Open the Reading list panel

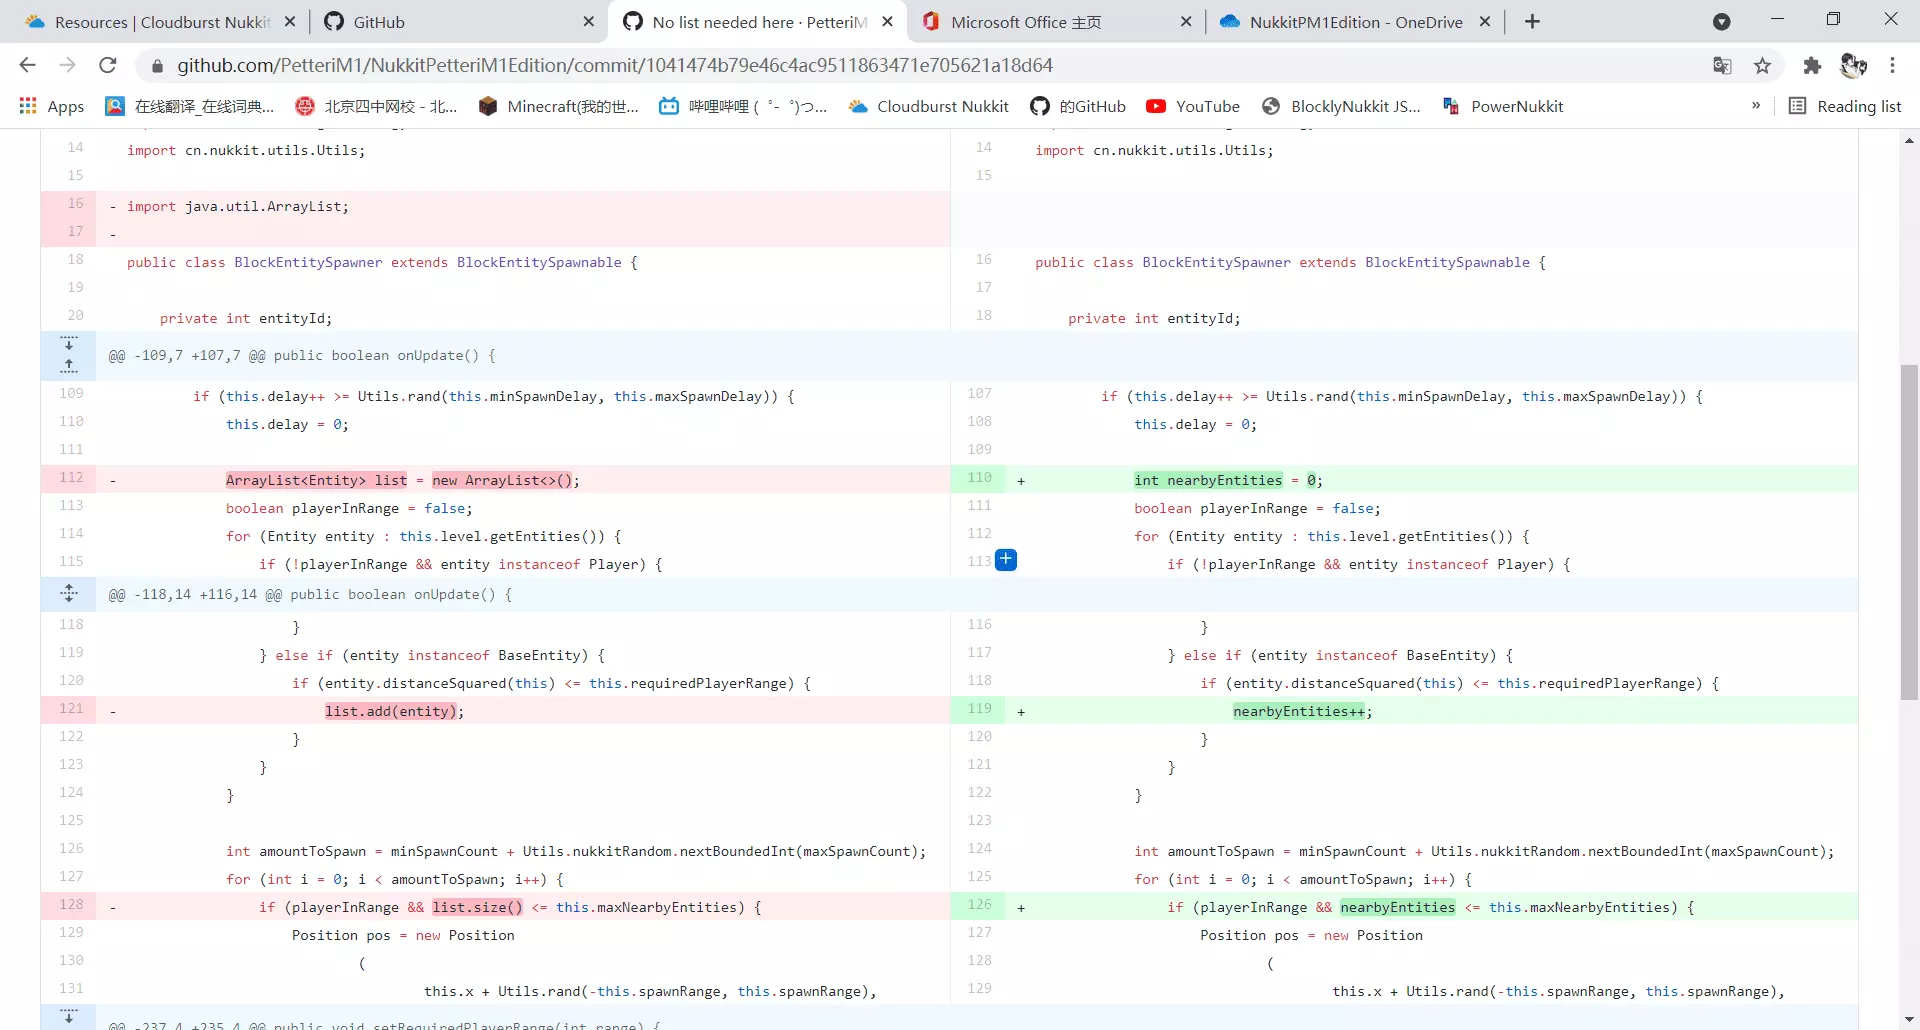(x=1845, y=106)
